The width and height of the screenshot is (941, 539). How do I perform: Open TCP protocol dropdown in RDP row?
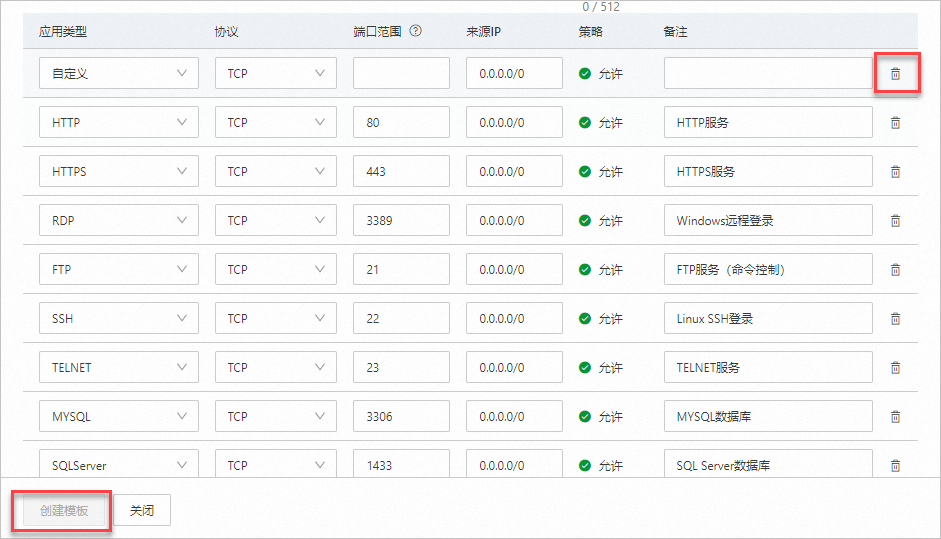(276, 220)
